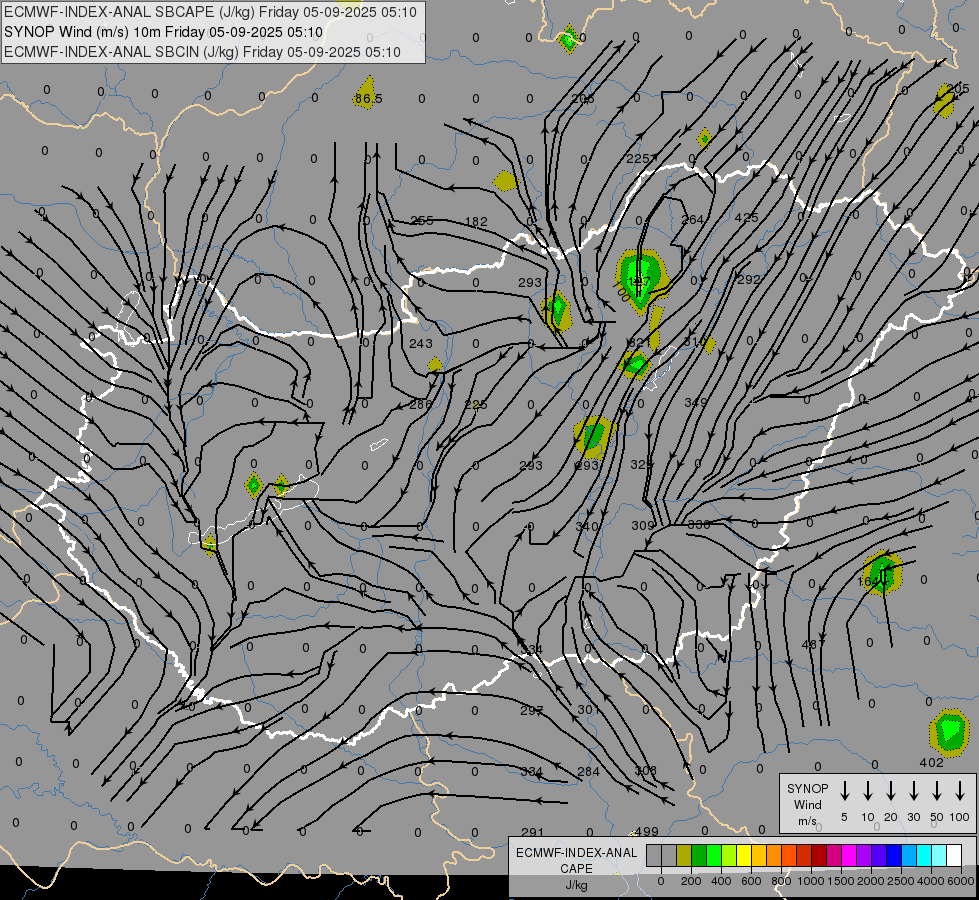Click the m/s unit in wind legend
The height and width of the screenshot is (900, 979).
(807, 821)
